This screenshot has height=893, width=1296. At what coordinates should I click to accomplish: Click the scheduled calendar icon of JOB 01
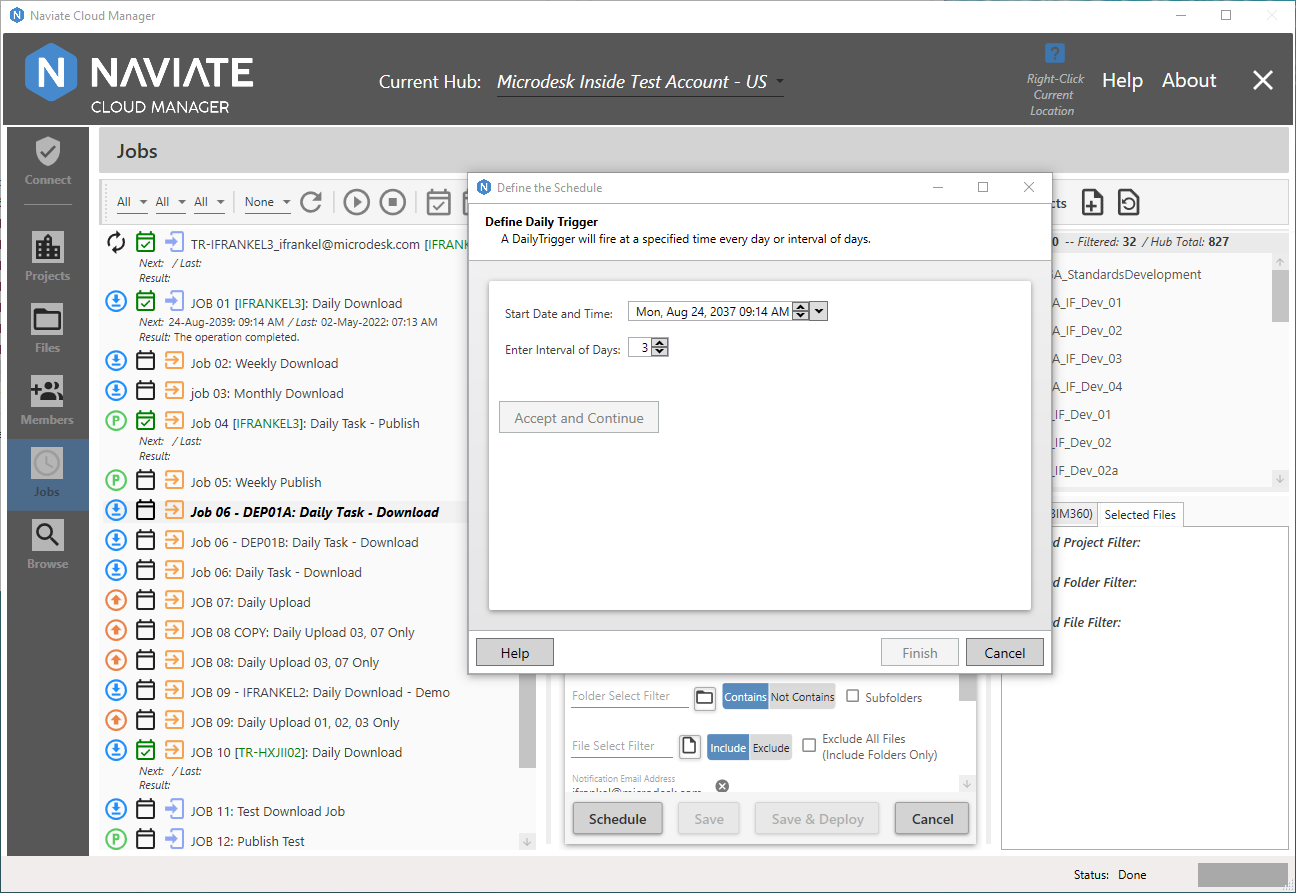(146, 301)
